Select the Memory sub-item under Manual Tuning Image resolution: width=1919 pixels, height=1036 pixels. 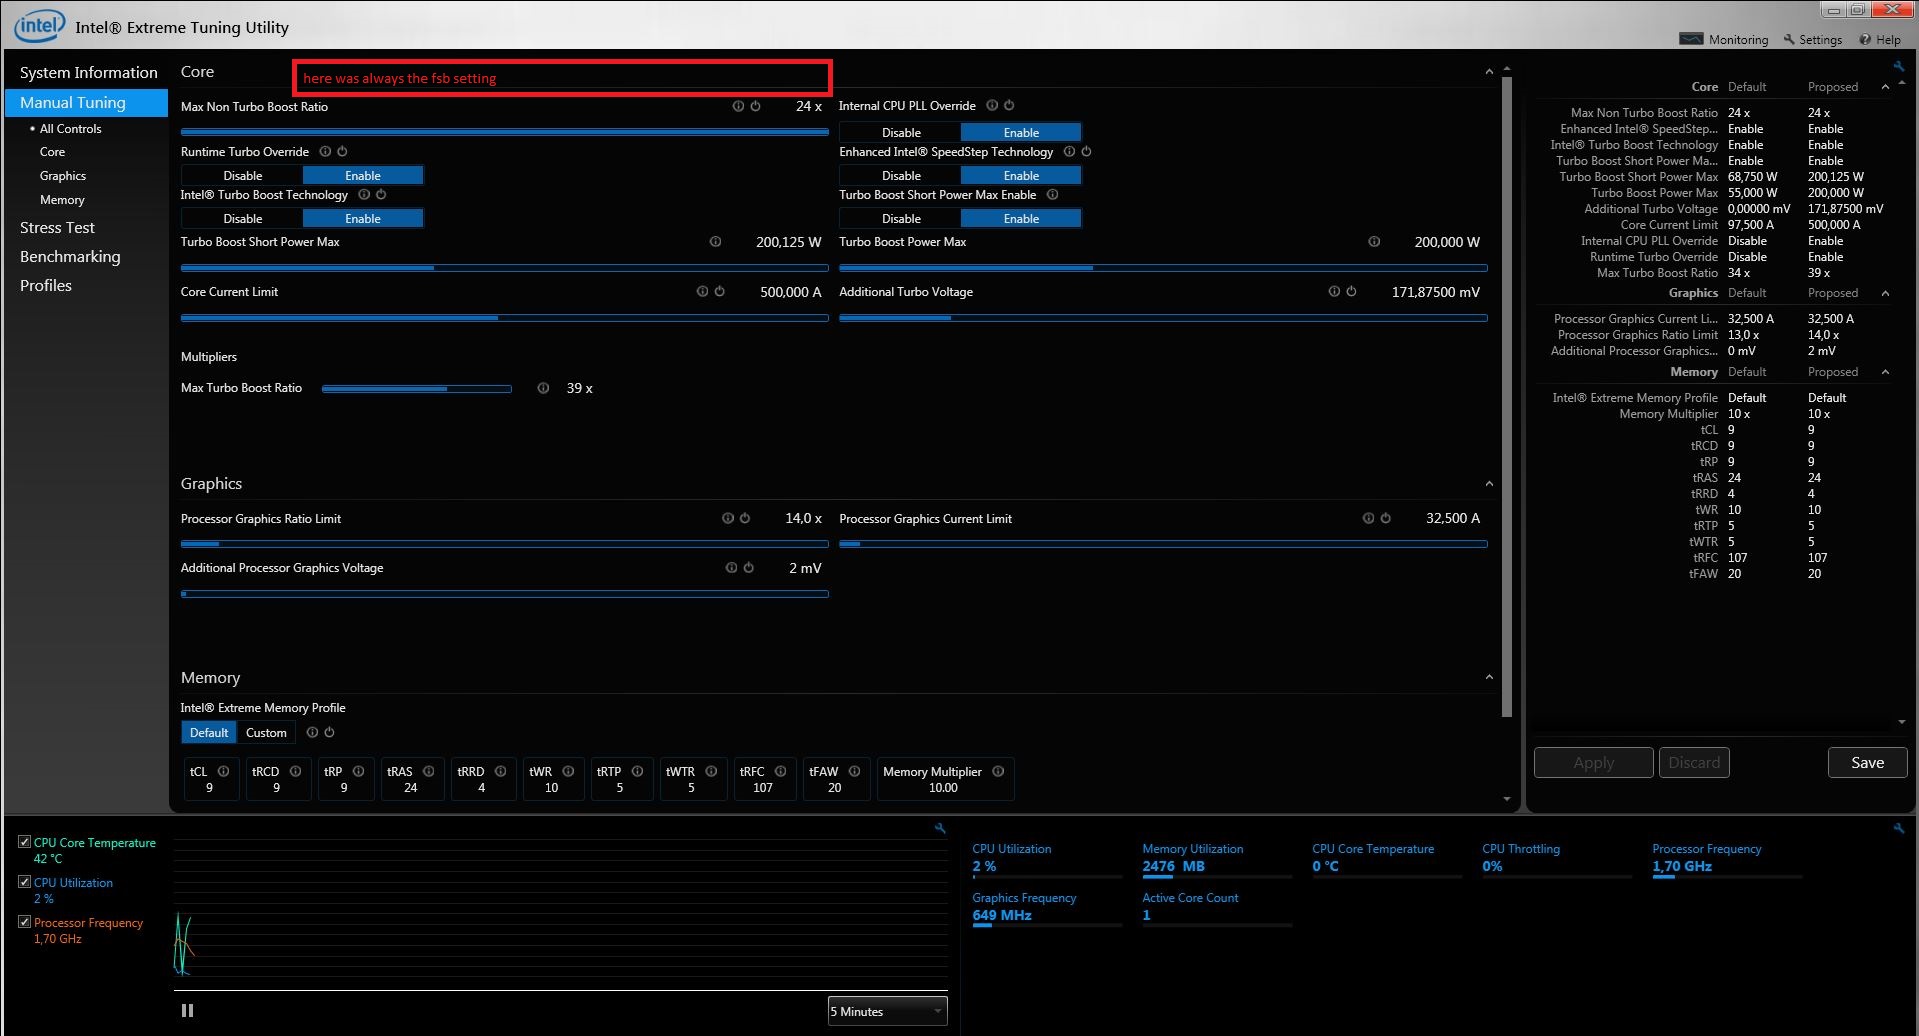tap(62, 200)
